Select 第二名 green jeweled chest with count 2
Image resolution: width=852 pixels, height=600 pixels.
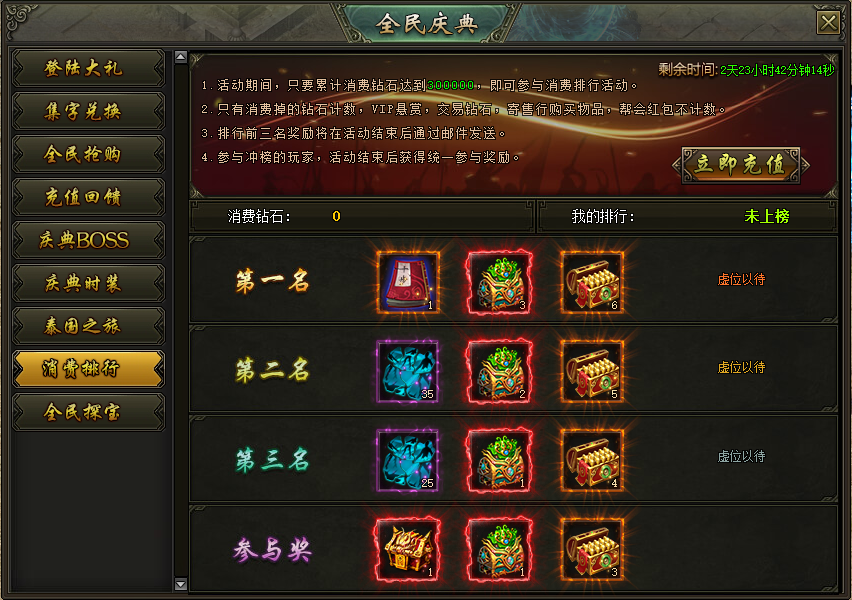point(500,372)
